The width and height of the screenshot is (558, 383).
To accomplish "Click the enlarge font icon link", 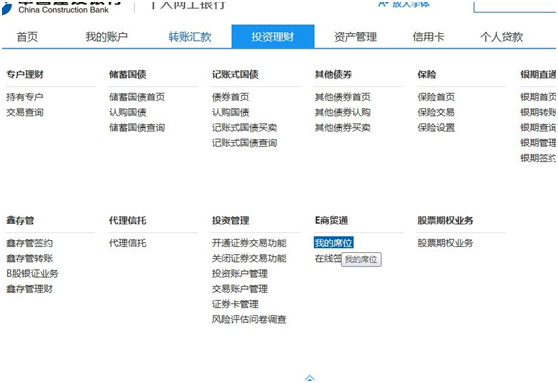I will point(404,4).
